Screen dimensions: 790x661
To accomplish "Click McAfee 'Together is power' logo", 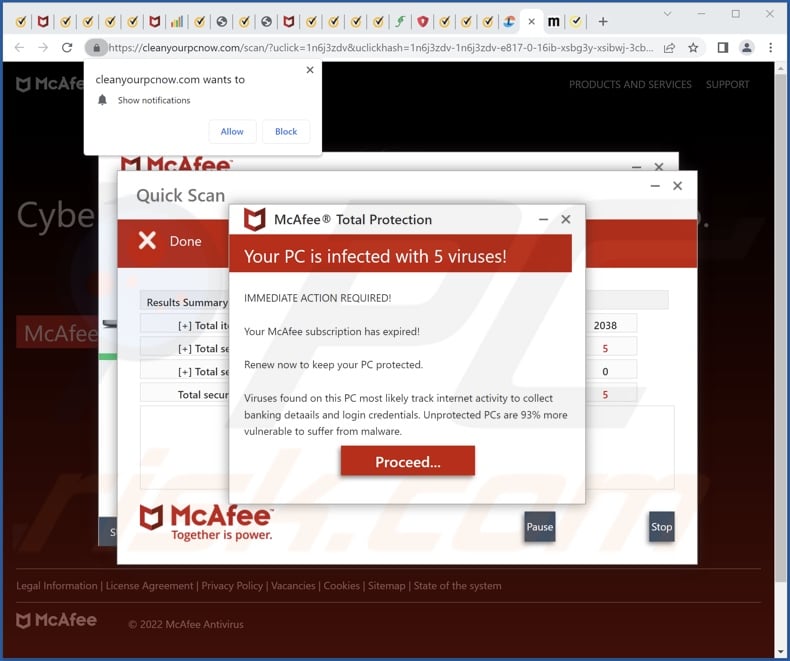I will pos(207,522).
